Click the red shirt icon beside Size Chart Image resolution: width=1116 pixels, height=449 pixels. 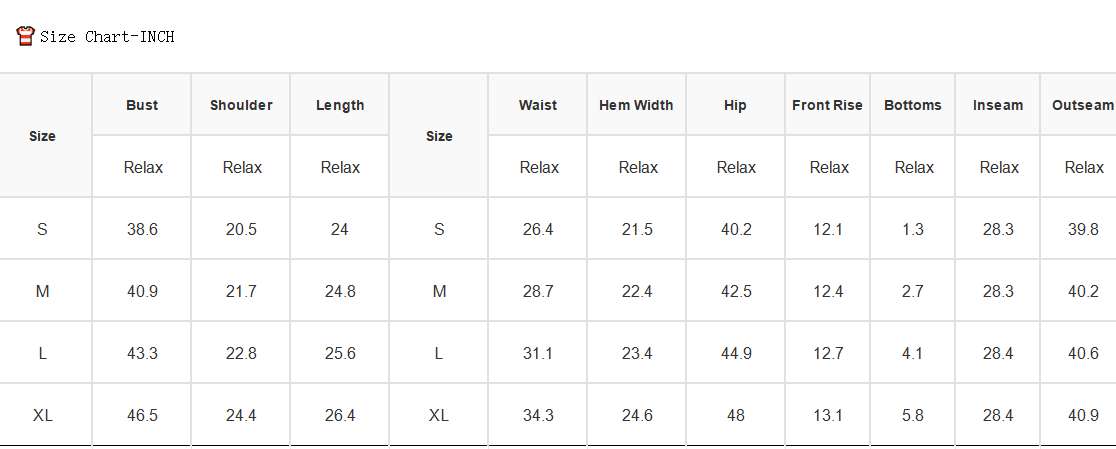click(x=25, y=36)
